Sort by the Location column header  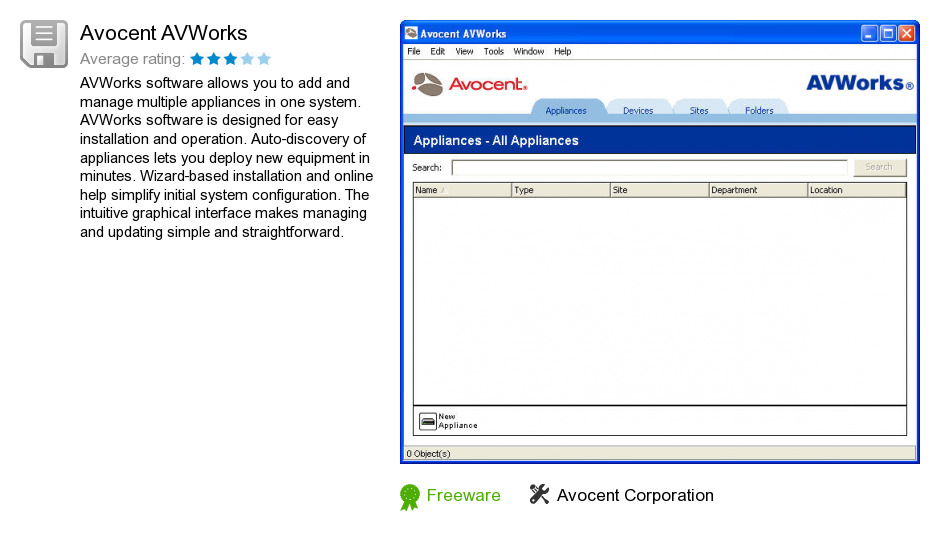click(x=857, y=190)
